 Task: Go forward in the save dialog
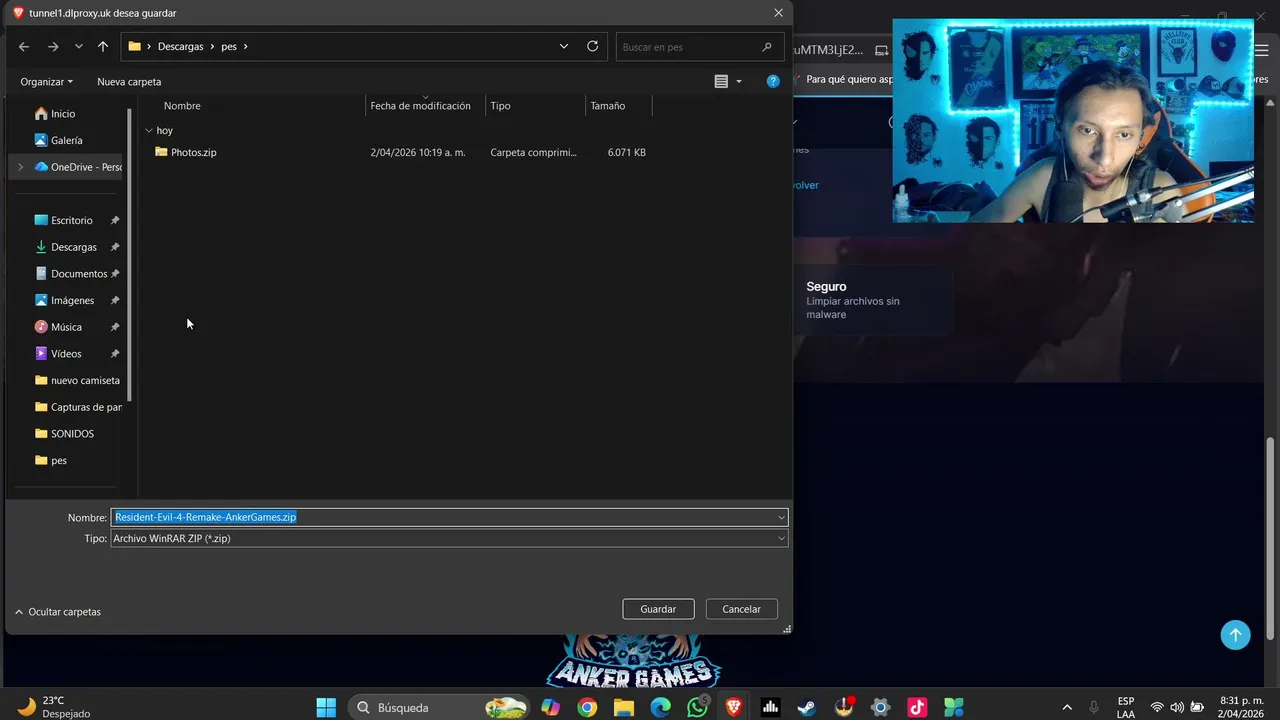click(x=53, y=46)
